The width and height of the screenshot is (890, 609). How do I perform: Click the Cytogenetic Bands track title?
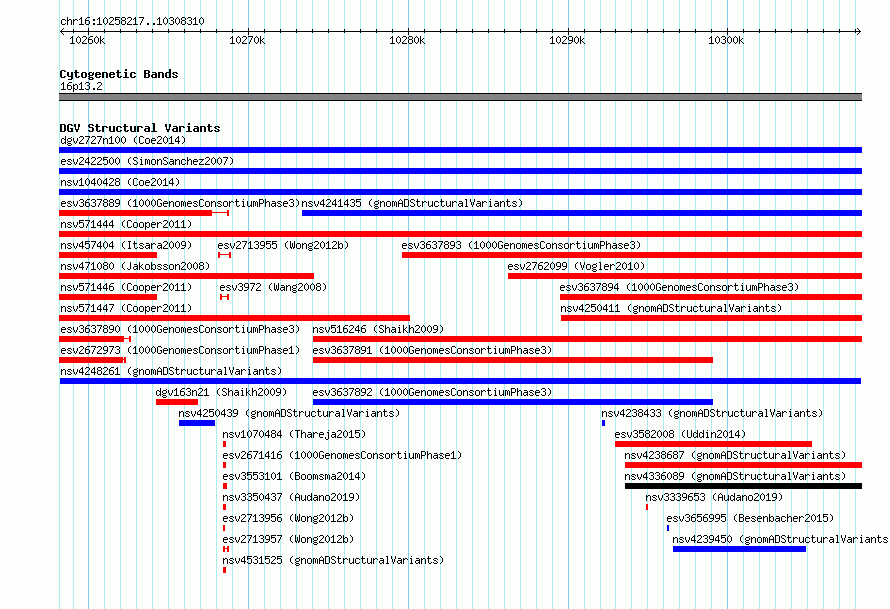click(119, 74)
